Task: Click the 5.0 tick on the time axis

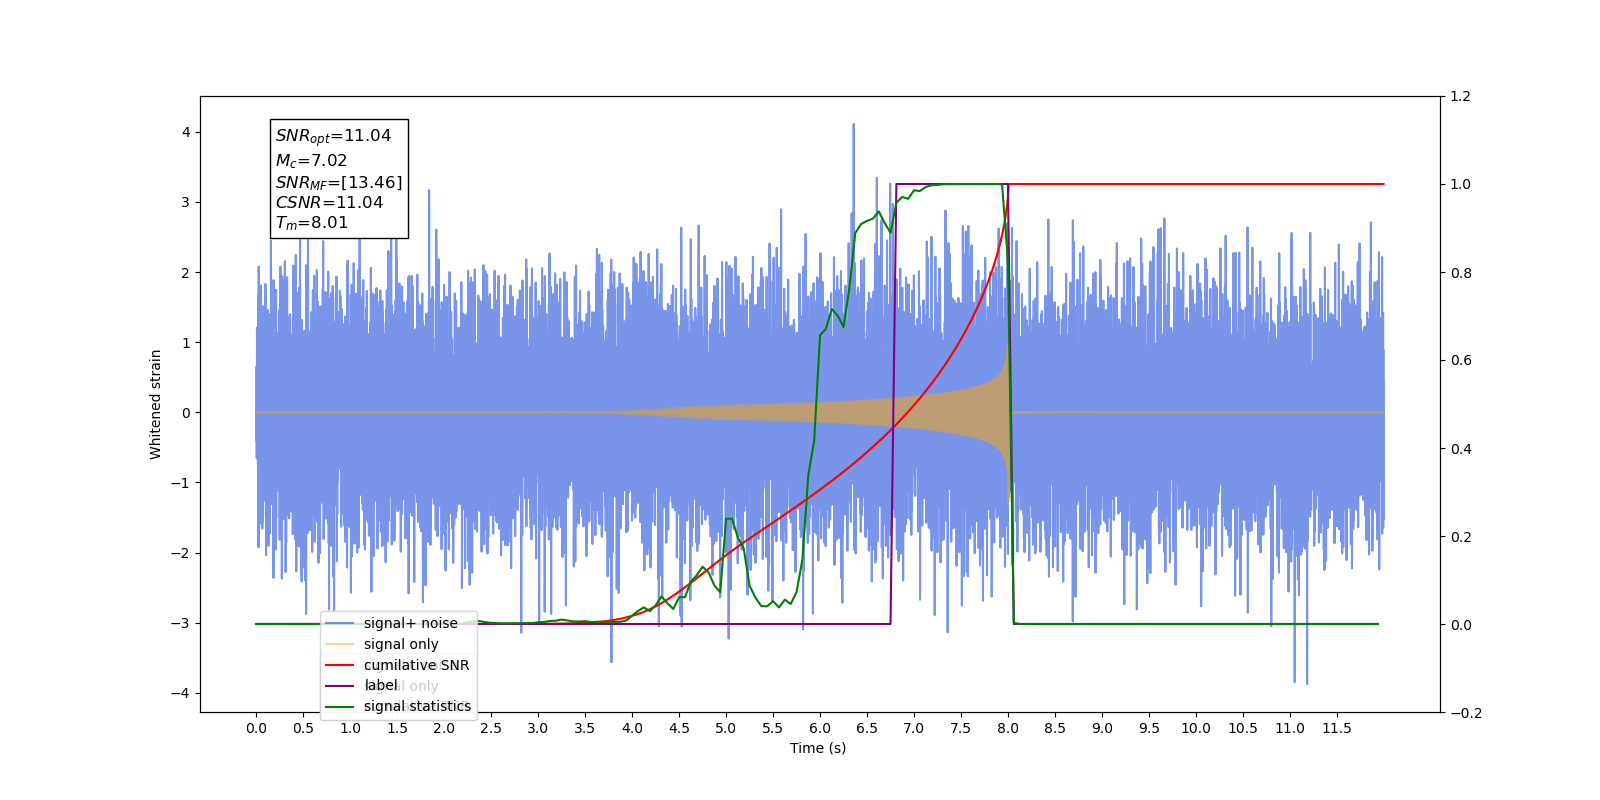Action: click(x=726, y=728)
